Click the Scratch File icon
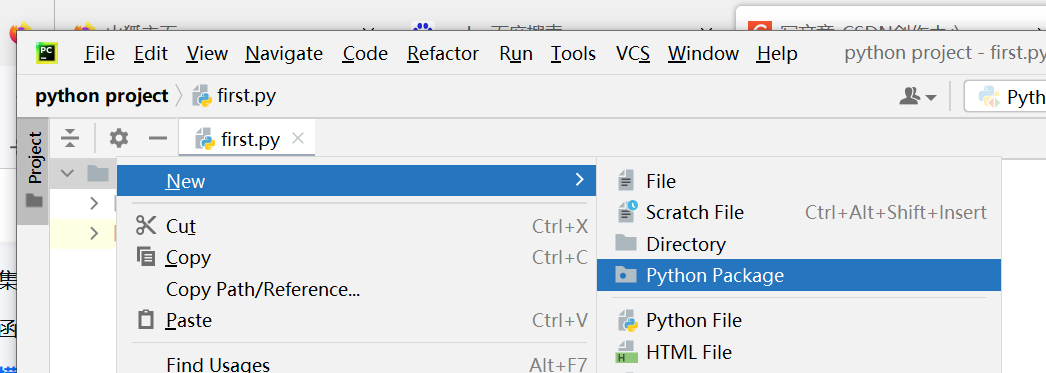The width and height of the screenshot is (1046, 373). coord(626,212)
